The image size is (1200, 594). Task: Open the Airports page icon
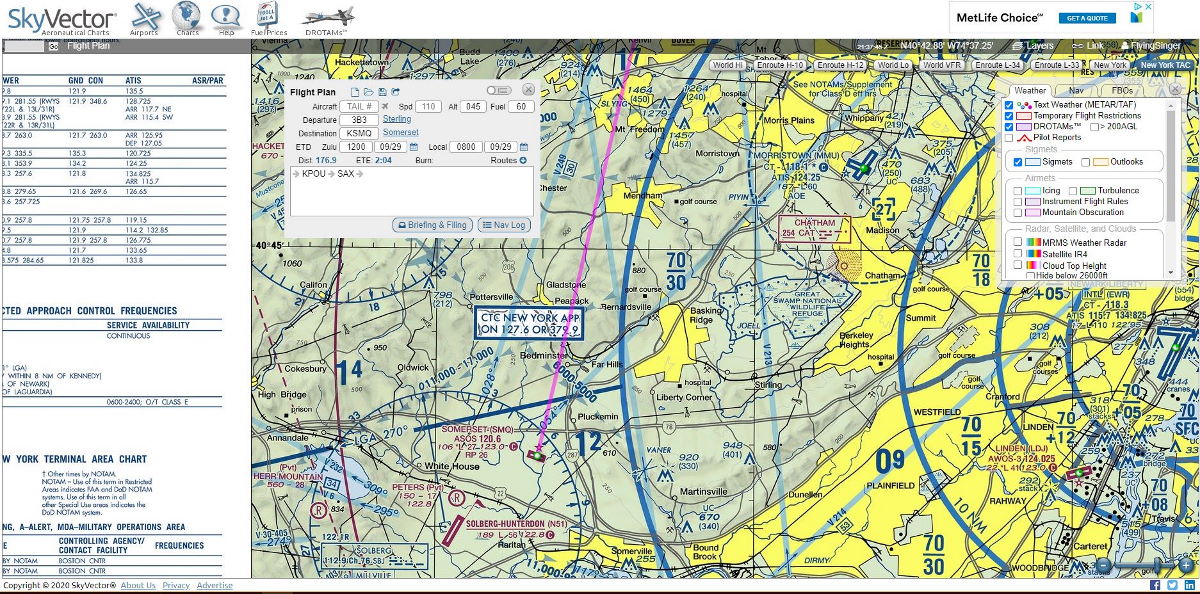[145, 17]
